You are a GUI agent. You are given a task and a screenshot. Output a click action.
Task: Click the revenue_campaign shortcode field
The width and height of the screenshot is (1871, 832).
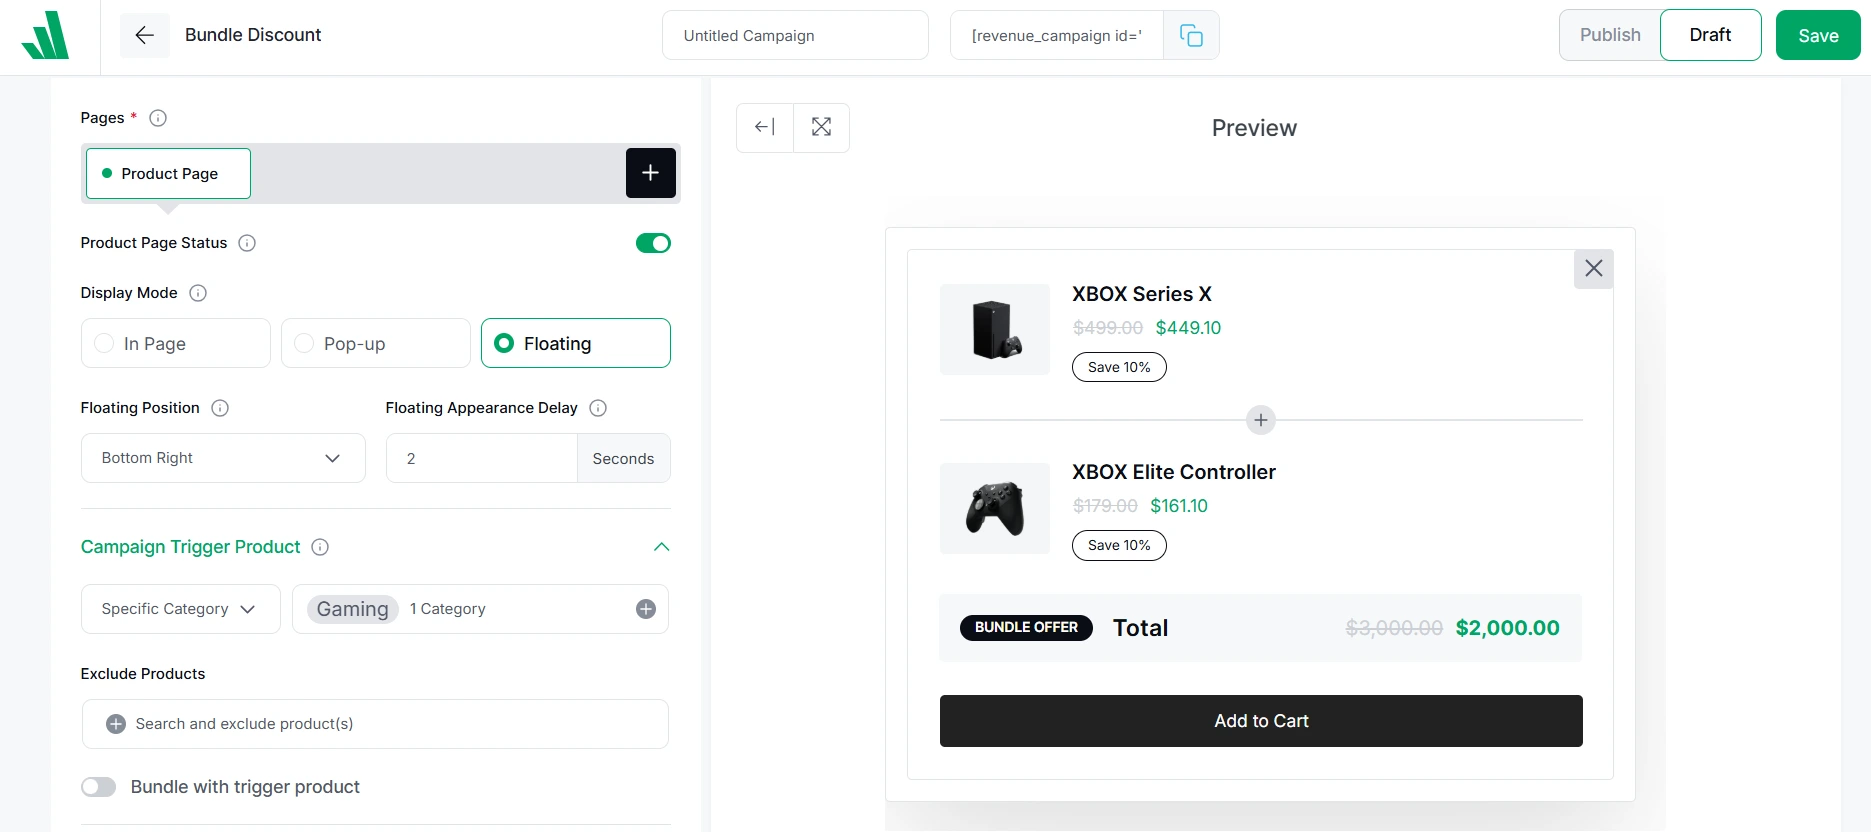1057,35
